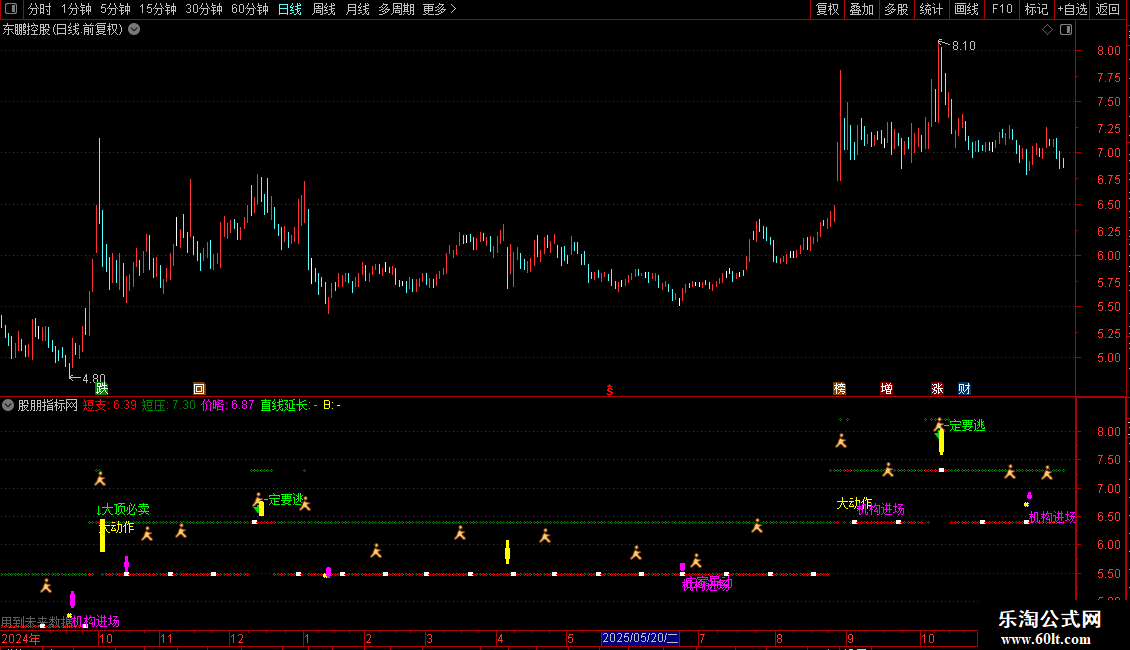Toggle the left side panel icon
Viewport: 1130px width, 650px height.
tap(11, 9)
